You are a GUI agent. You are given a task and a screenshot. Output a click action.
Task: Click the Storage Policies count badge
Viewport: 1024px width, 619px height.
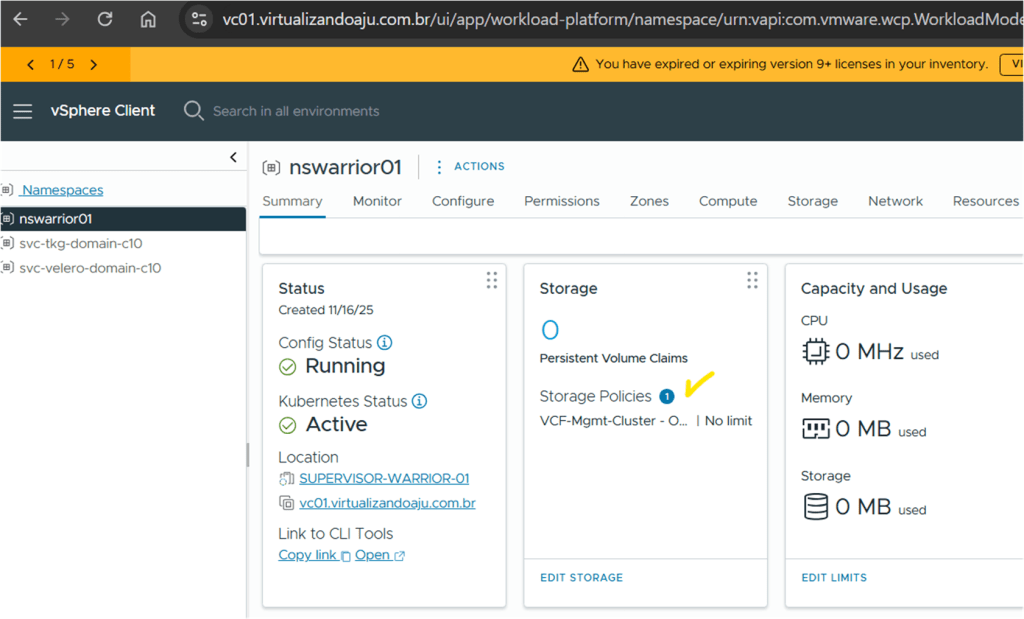click(667, 397)
